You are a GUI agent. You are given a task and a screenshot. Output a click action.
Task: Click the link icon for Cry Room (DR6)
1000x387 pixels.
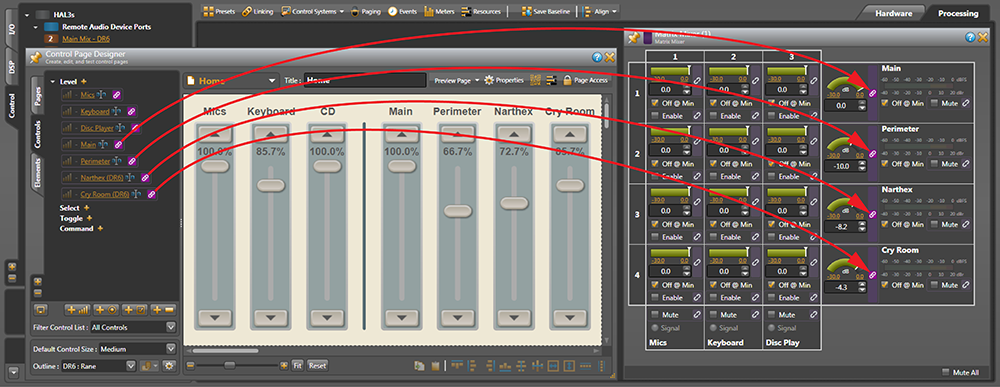(x=151, y=194)
